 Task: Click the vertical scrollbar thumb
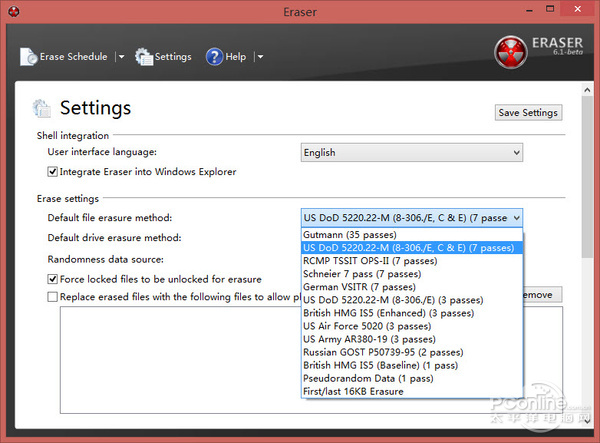coord(587,177)
